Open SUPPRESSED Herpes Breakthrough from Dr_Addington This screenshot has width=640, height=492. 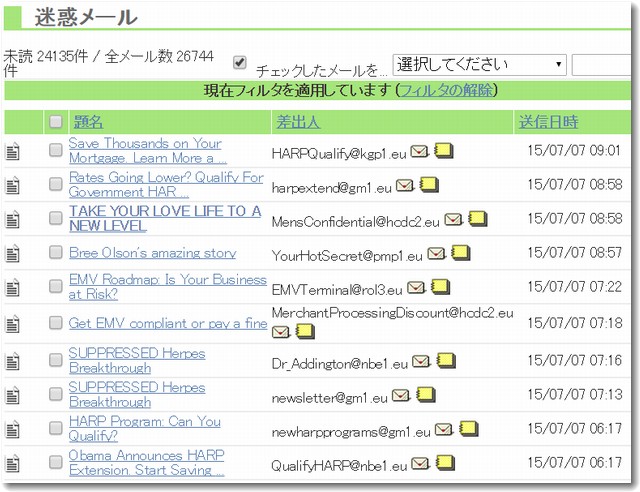tap(137, 361)
